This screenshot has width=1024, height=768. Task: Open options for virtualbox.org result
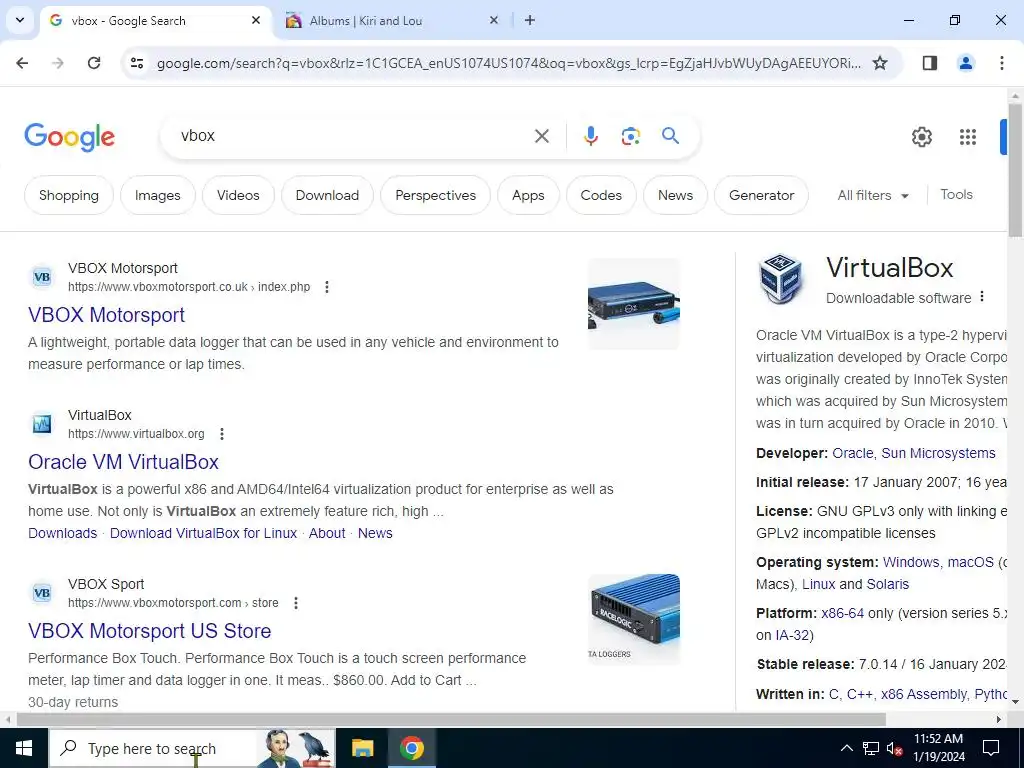[222, 434]
